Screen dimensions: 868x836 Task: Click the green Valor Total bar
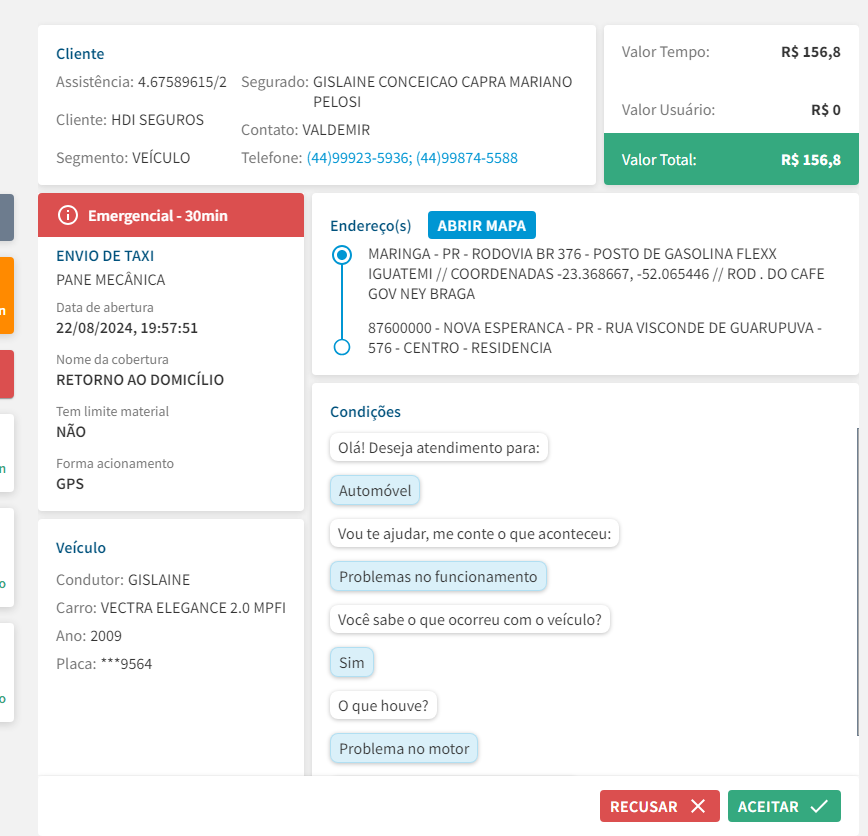(x=731, y=160)
